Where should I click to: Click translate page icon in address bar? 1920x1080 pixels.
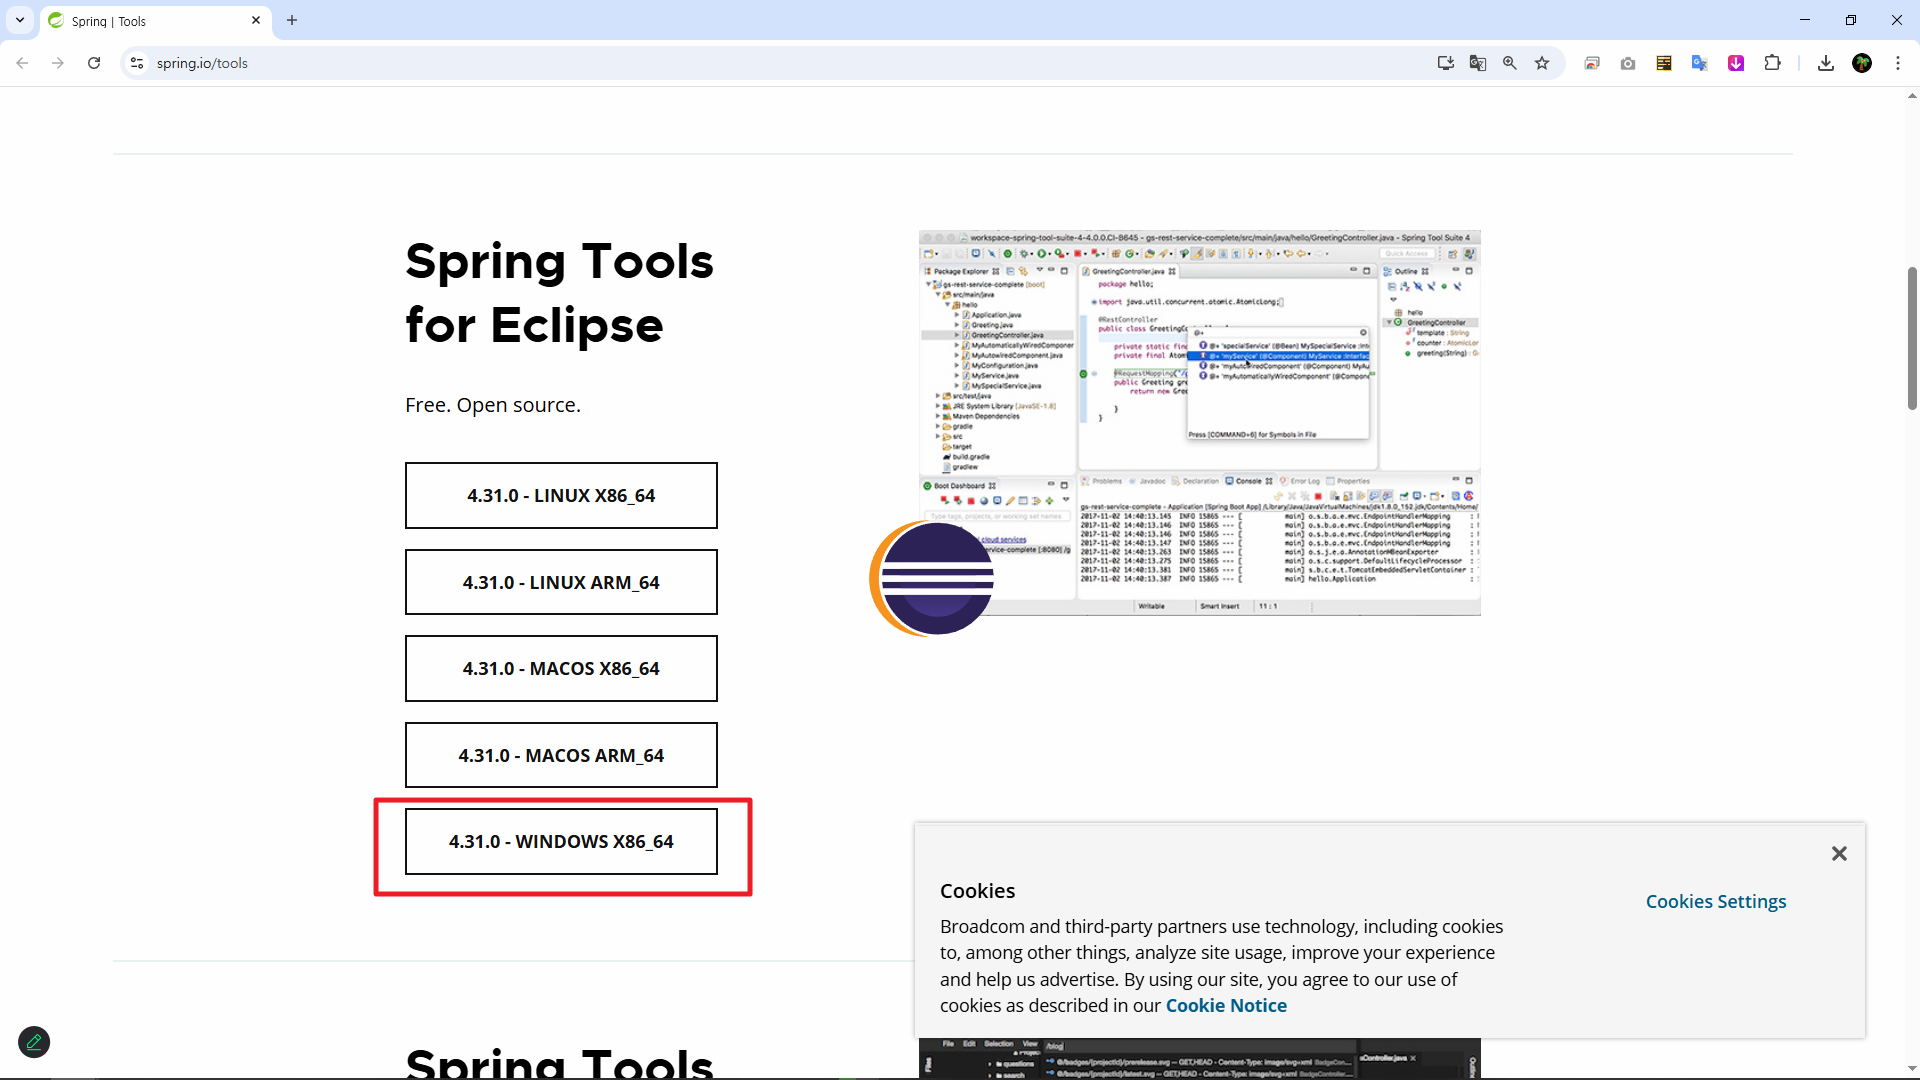[x=1478, y=63]
